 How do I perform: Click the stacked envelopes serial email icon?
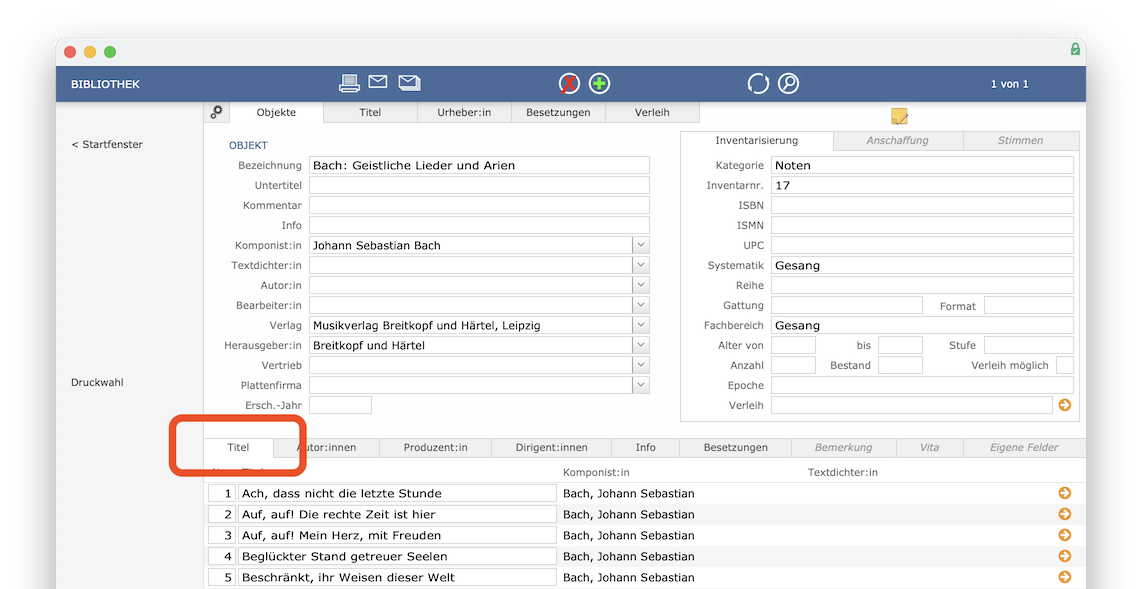coord(409,83)
